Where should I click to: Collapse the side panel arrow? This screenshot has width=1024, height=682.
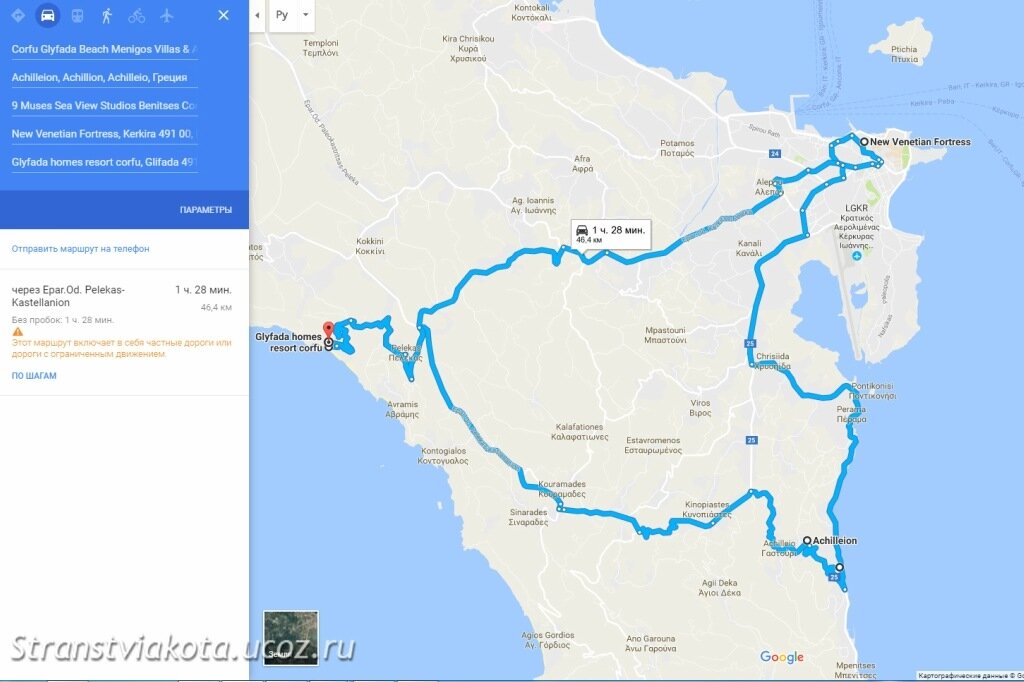point(257,15)
